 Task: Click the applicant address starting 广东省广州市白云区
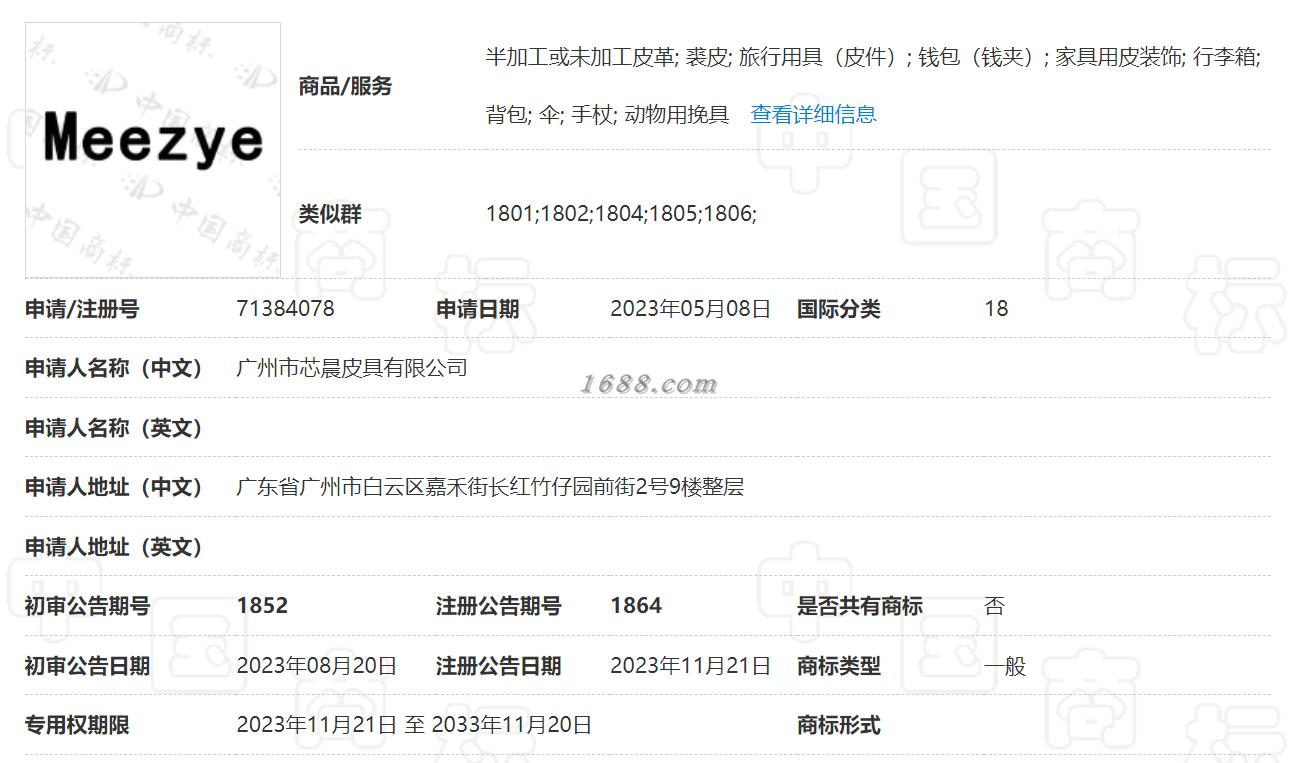pyautogui.click(x=490, y=487)
